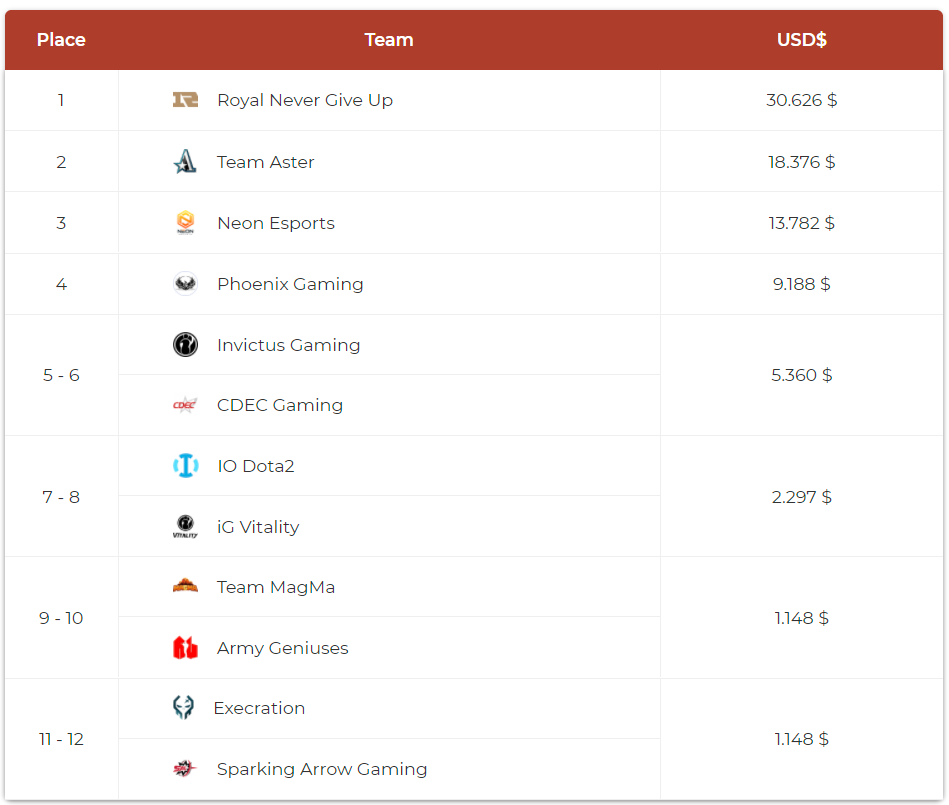Open the Execration team name link

pos(259,708)
